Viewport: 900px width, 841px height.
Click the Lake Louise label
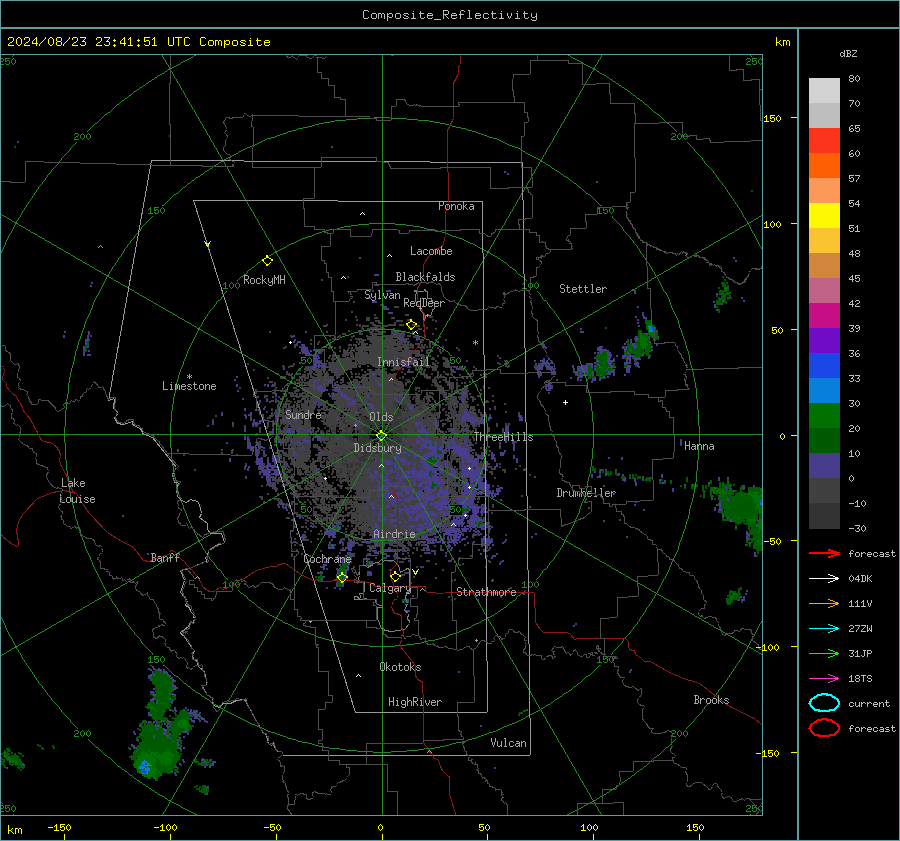coord(77,491)
